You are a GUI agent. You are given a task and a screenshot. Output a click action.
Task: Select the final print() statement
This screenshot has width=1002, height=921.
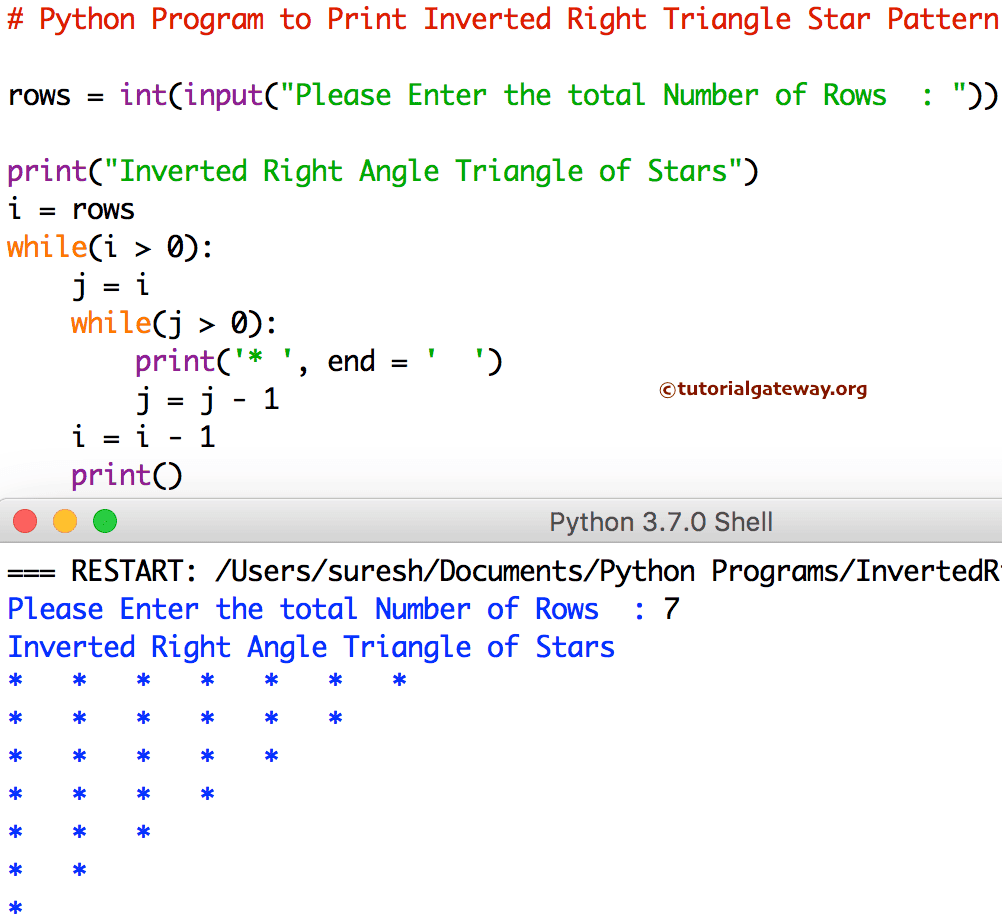126,475
